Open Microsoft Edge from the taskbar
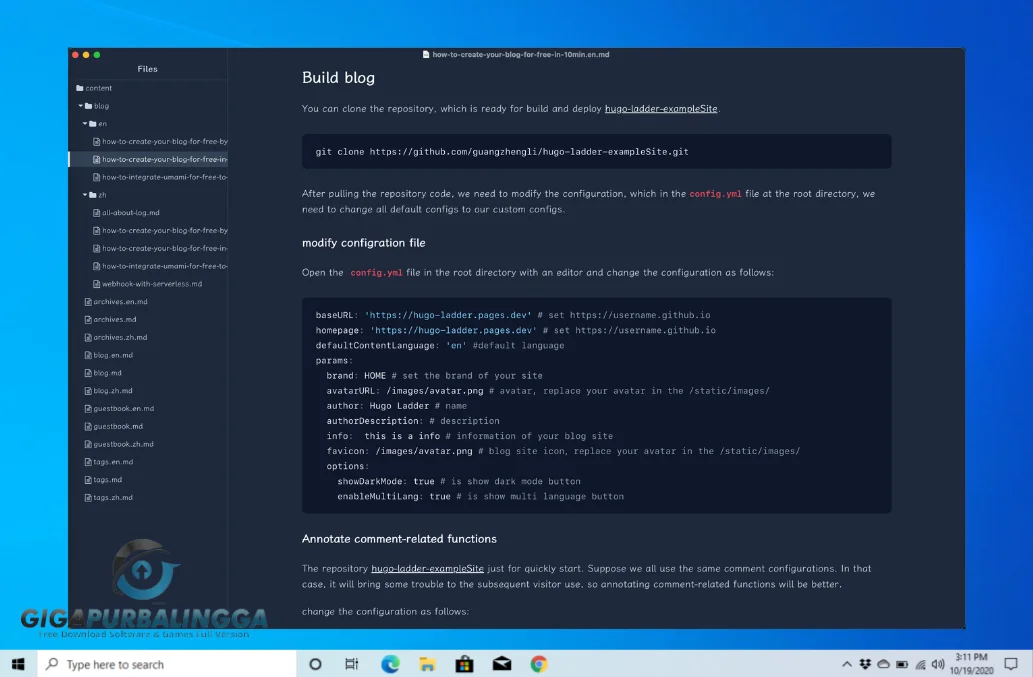Image resolution: width=1033 pixels, height=677 pixels. [x=390, y=663]
